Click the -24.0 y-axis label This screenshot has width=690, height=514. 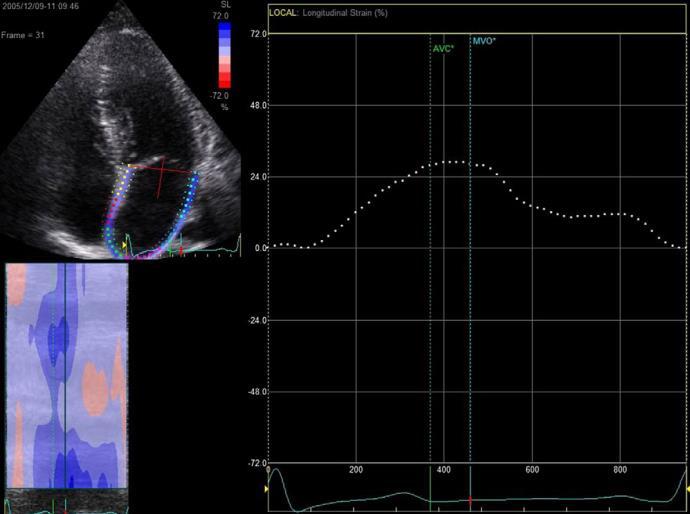[x=257, y=320]
